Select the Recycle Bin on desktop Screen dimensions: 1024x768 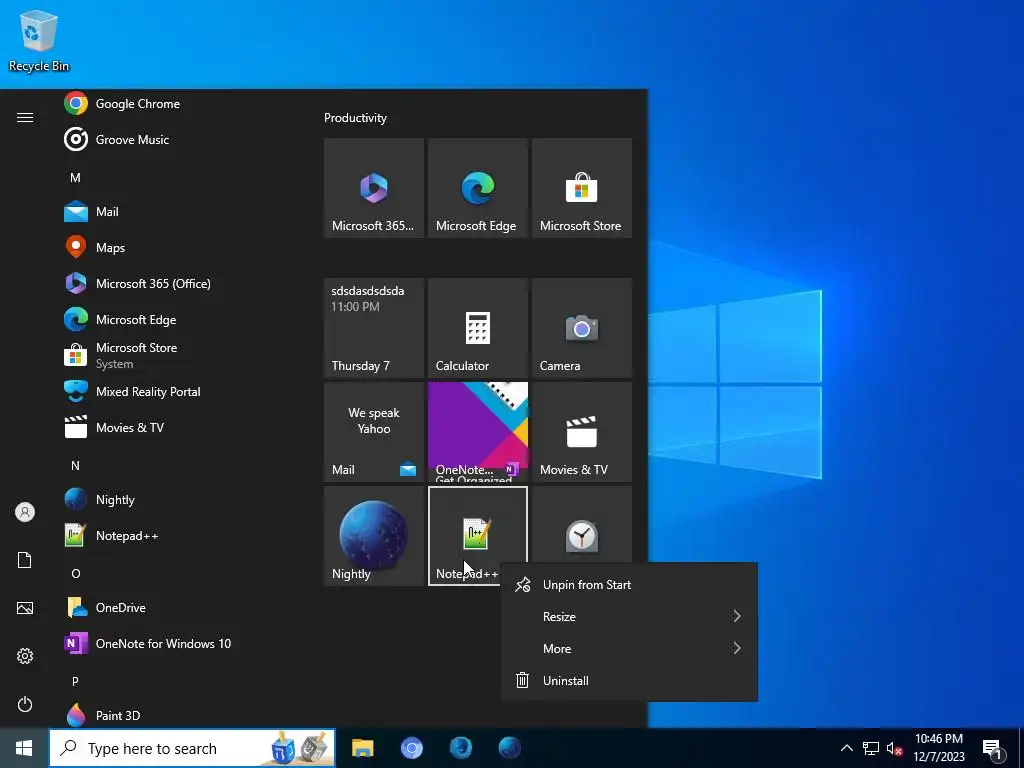click(x=39, y=40)
